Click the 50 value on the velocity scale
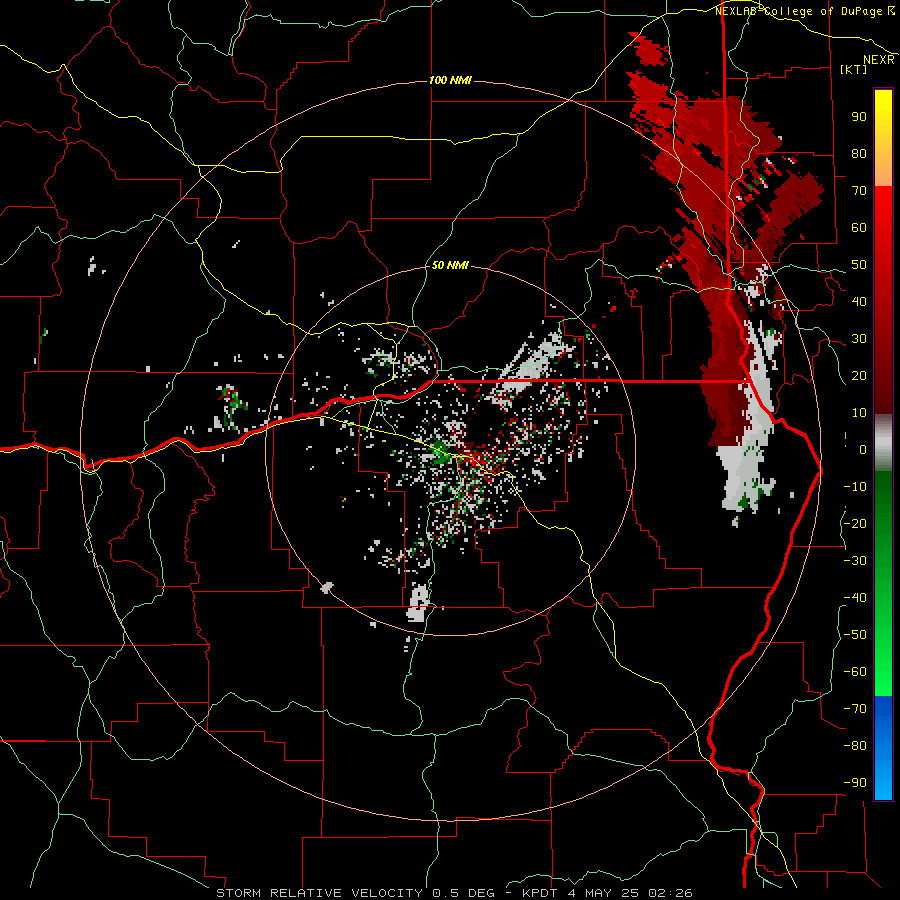Viewport: 900px width, 900px height. tap(859, 265)
